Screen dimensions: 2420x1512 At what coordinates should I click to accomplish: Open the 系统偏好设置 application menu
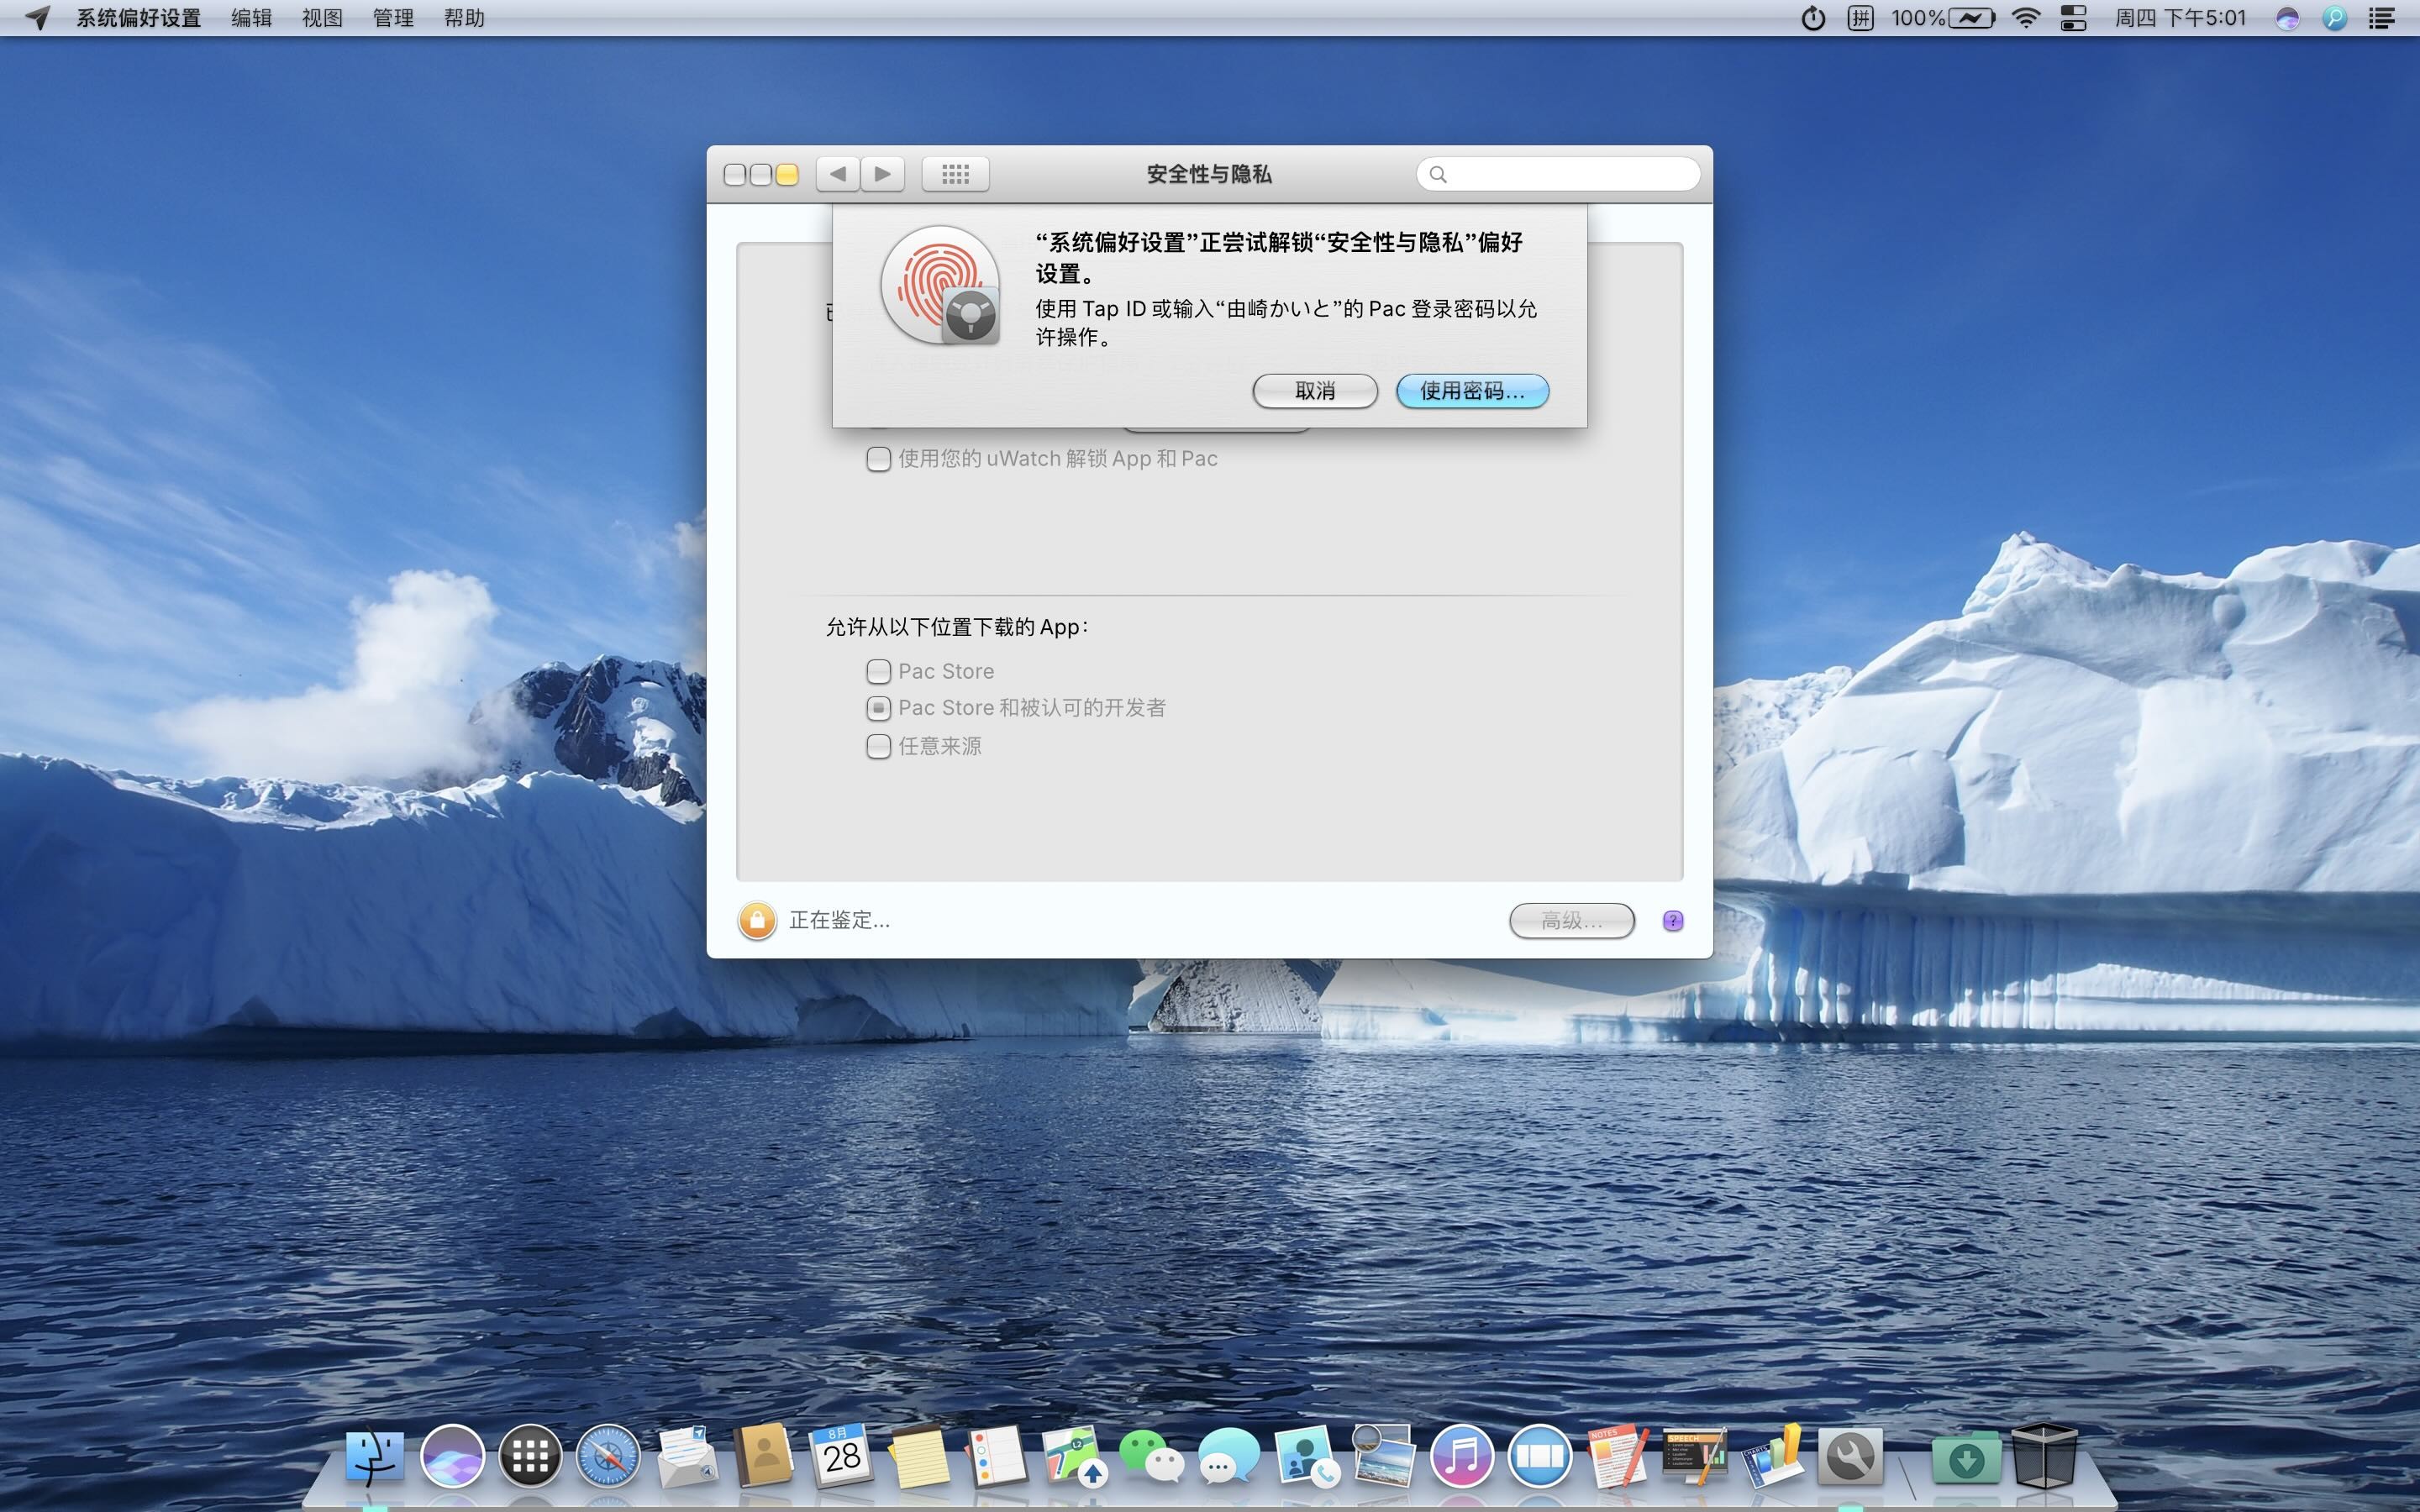(x=139, y=18)
